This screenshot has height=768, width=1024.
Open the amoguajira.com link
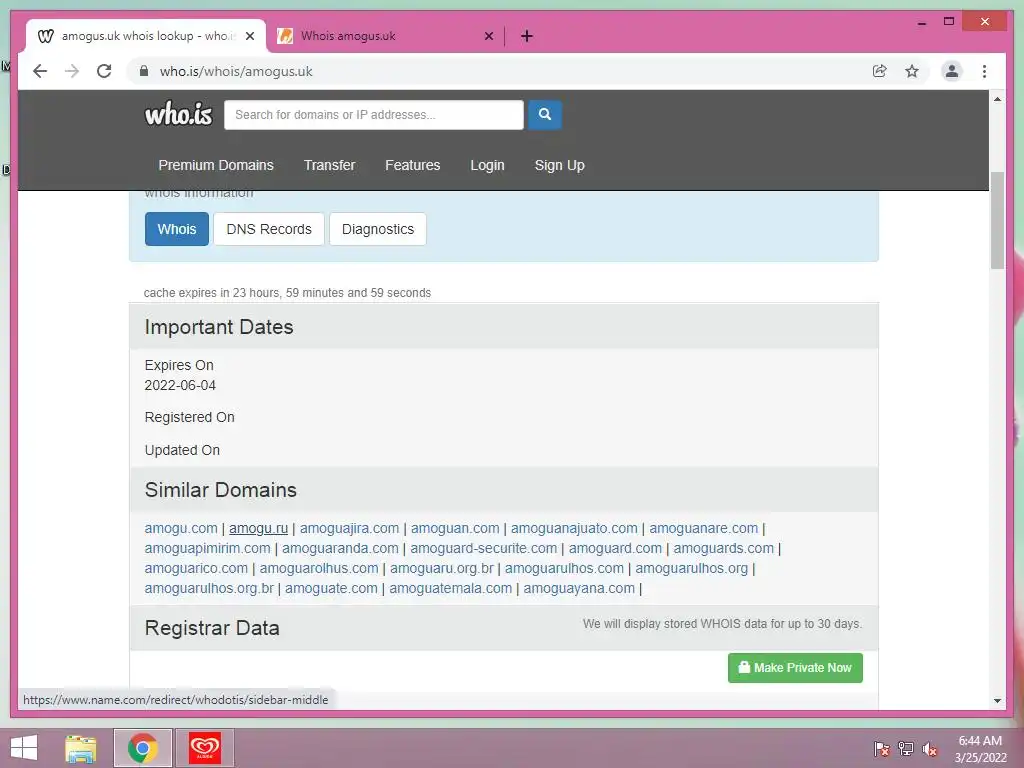click(349, 528)
